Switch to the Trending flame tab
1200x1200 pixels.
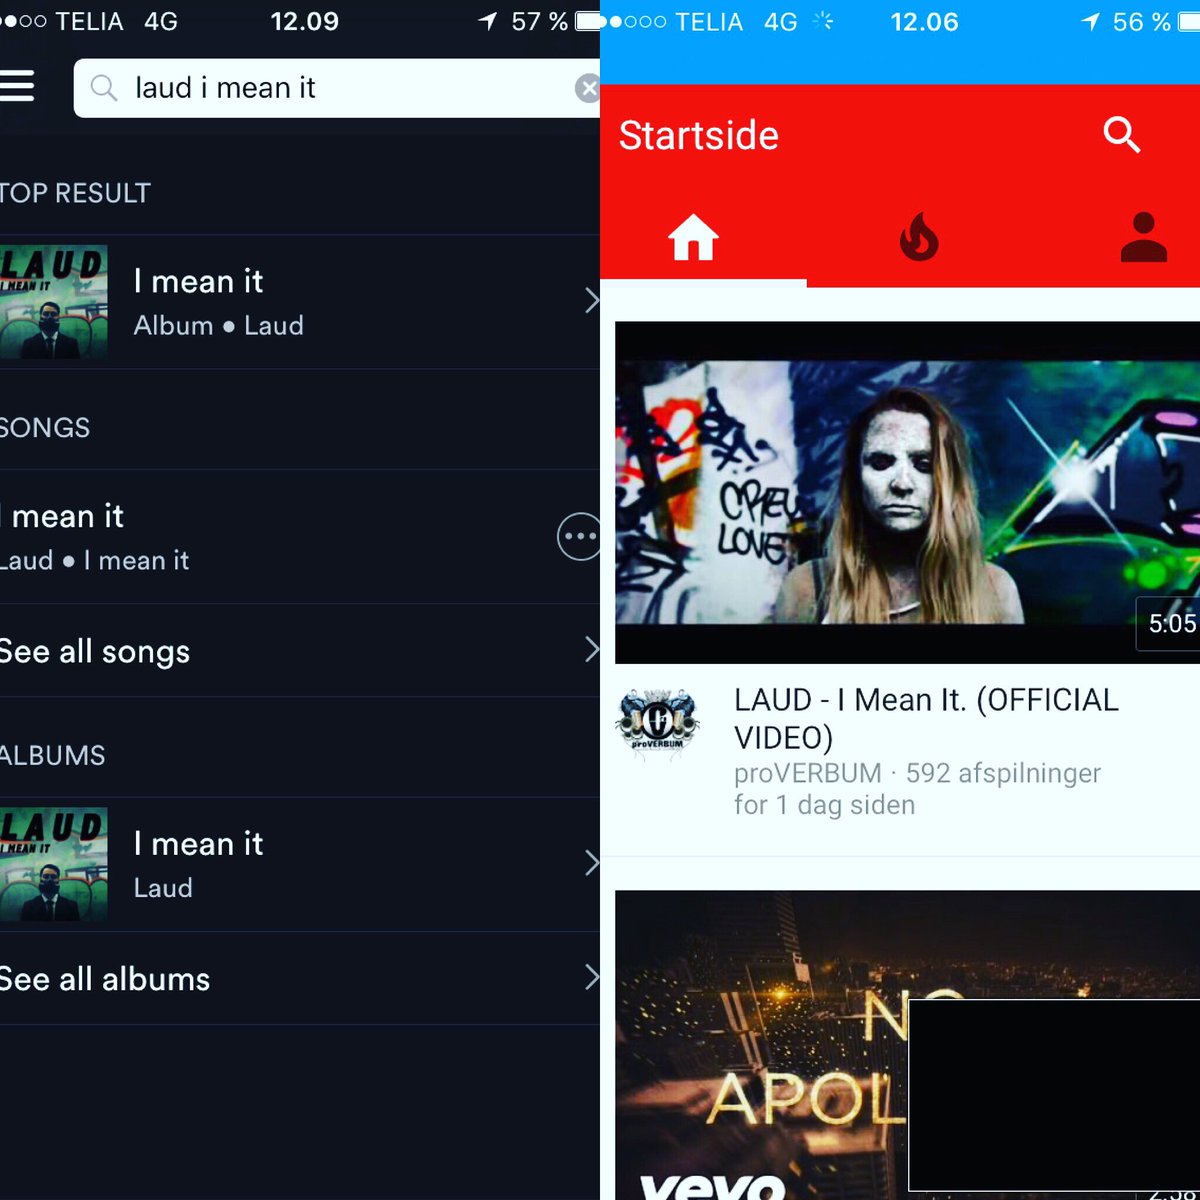(x=919, y=239)
